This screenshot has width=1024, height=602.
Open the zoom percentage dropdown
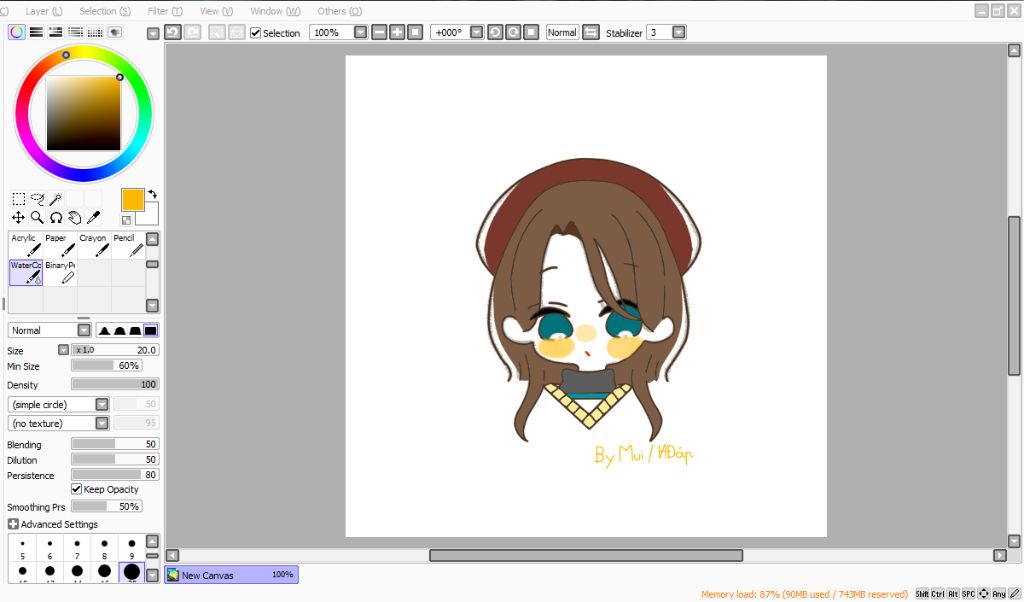pyautogui.click(x=360, y=32)
